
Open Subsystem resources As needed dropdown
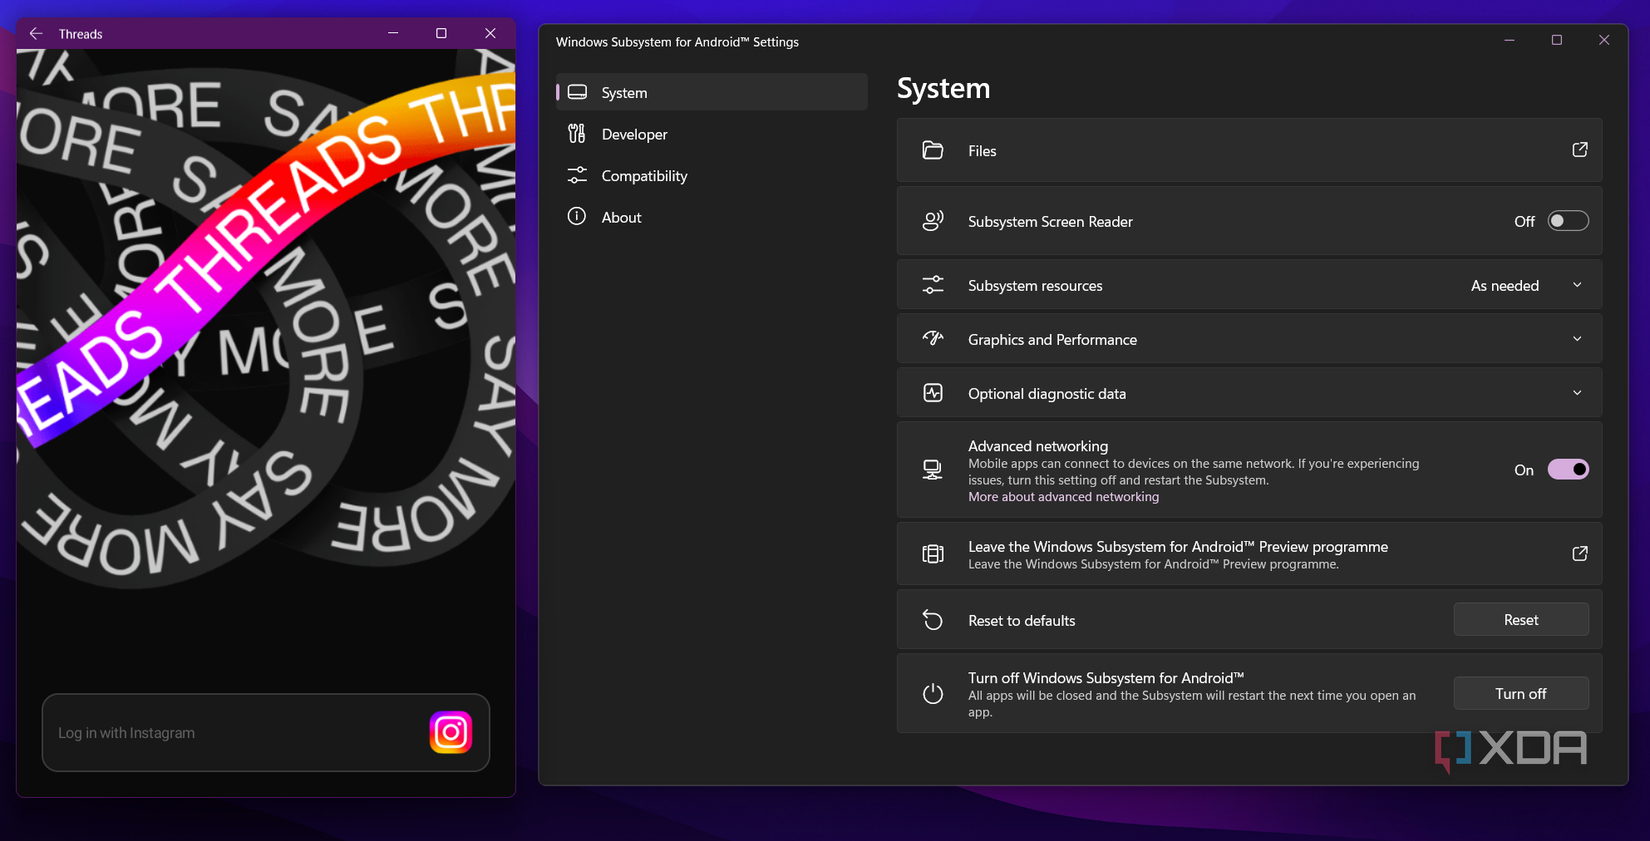1527,285
